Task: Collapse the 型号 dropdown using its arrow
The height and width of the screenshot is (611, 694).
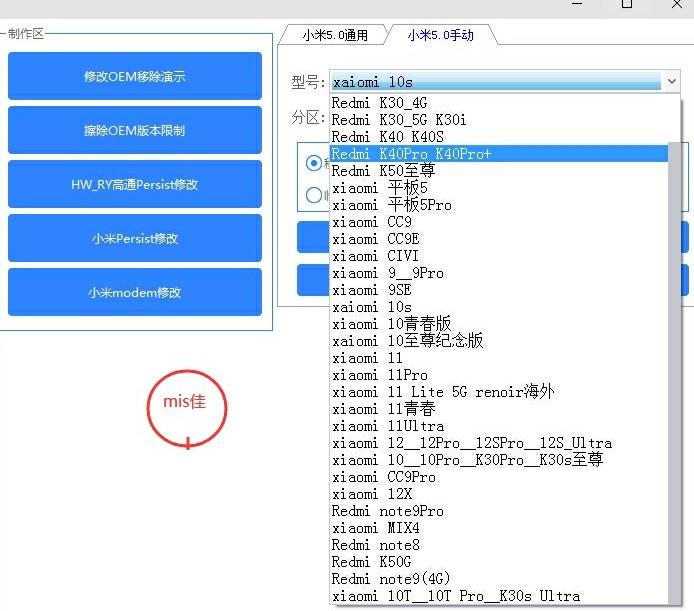Action: click(x=671, y=81)
